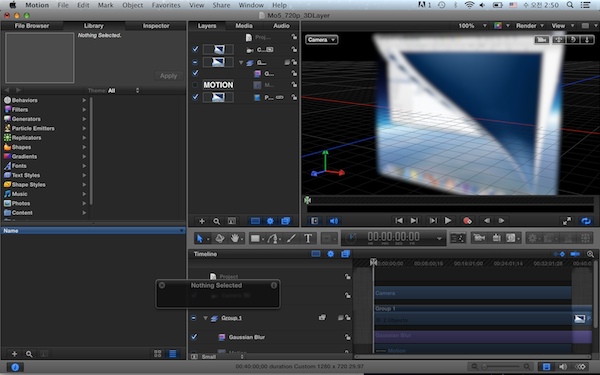Click the 3D orbit view tool
The image size is (600, 375).
pyautogui.click(x=573, y=39)
